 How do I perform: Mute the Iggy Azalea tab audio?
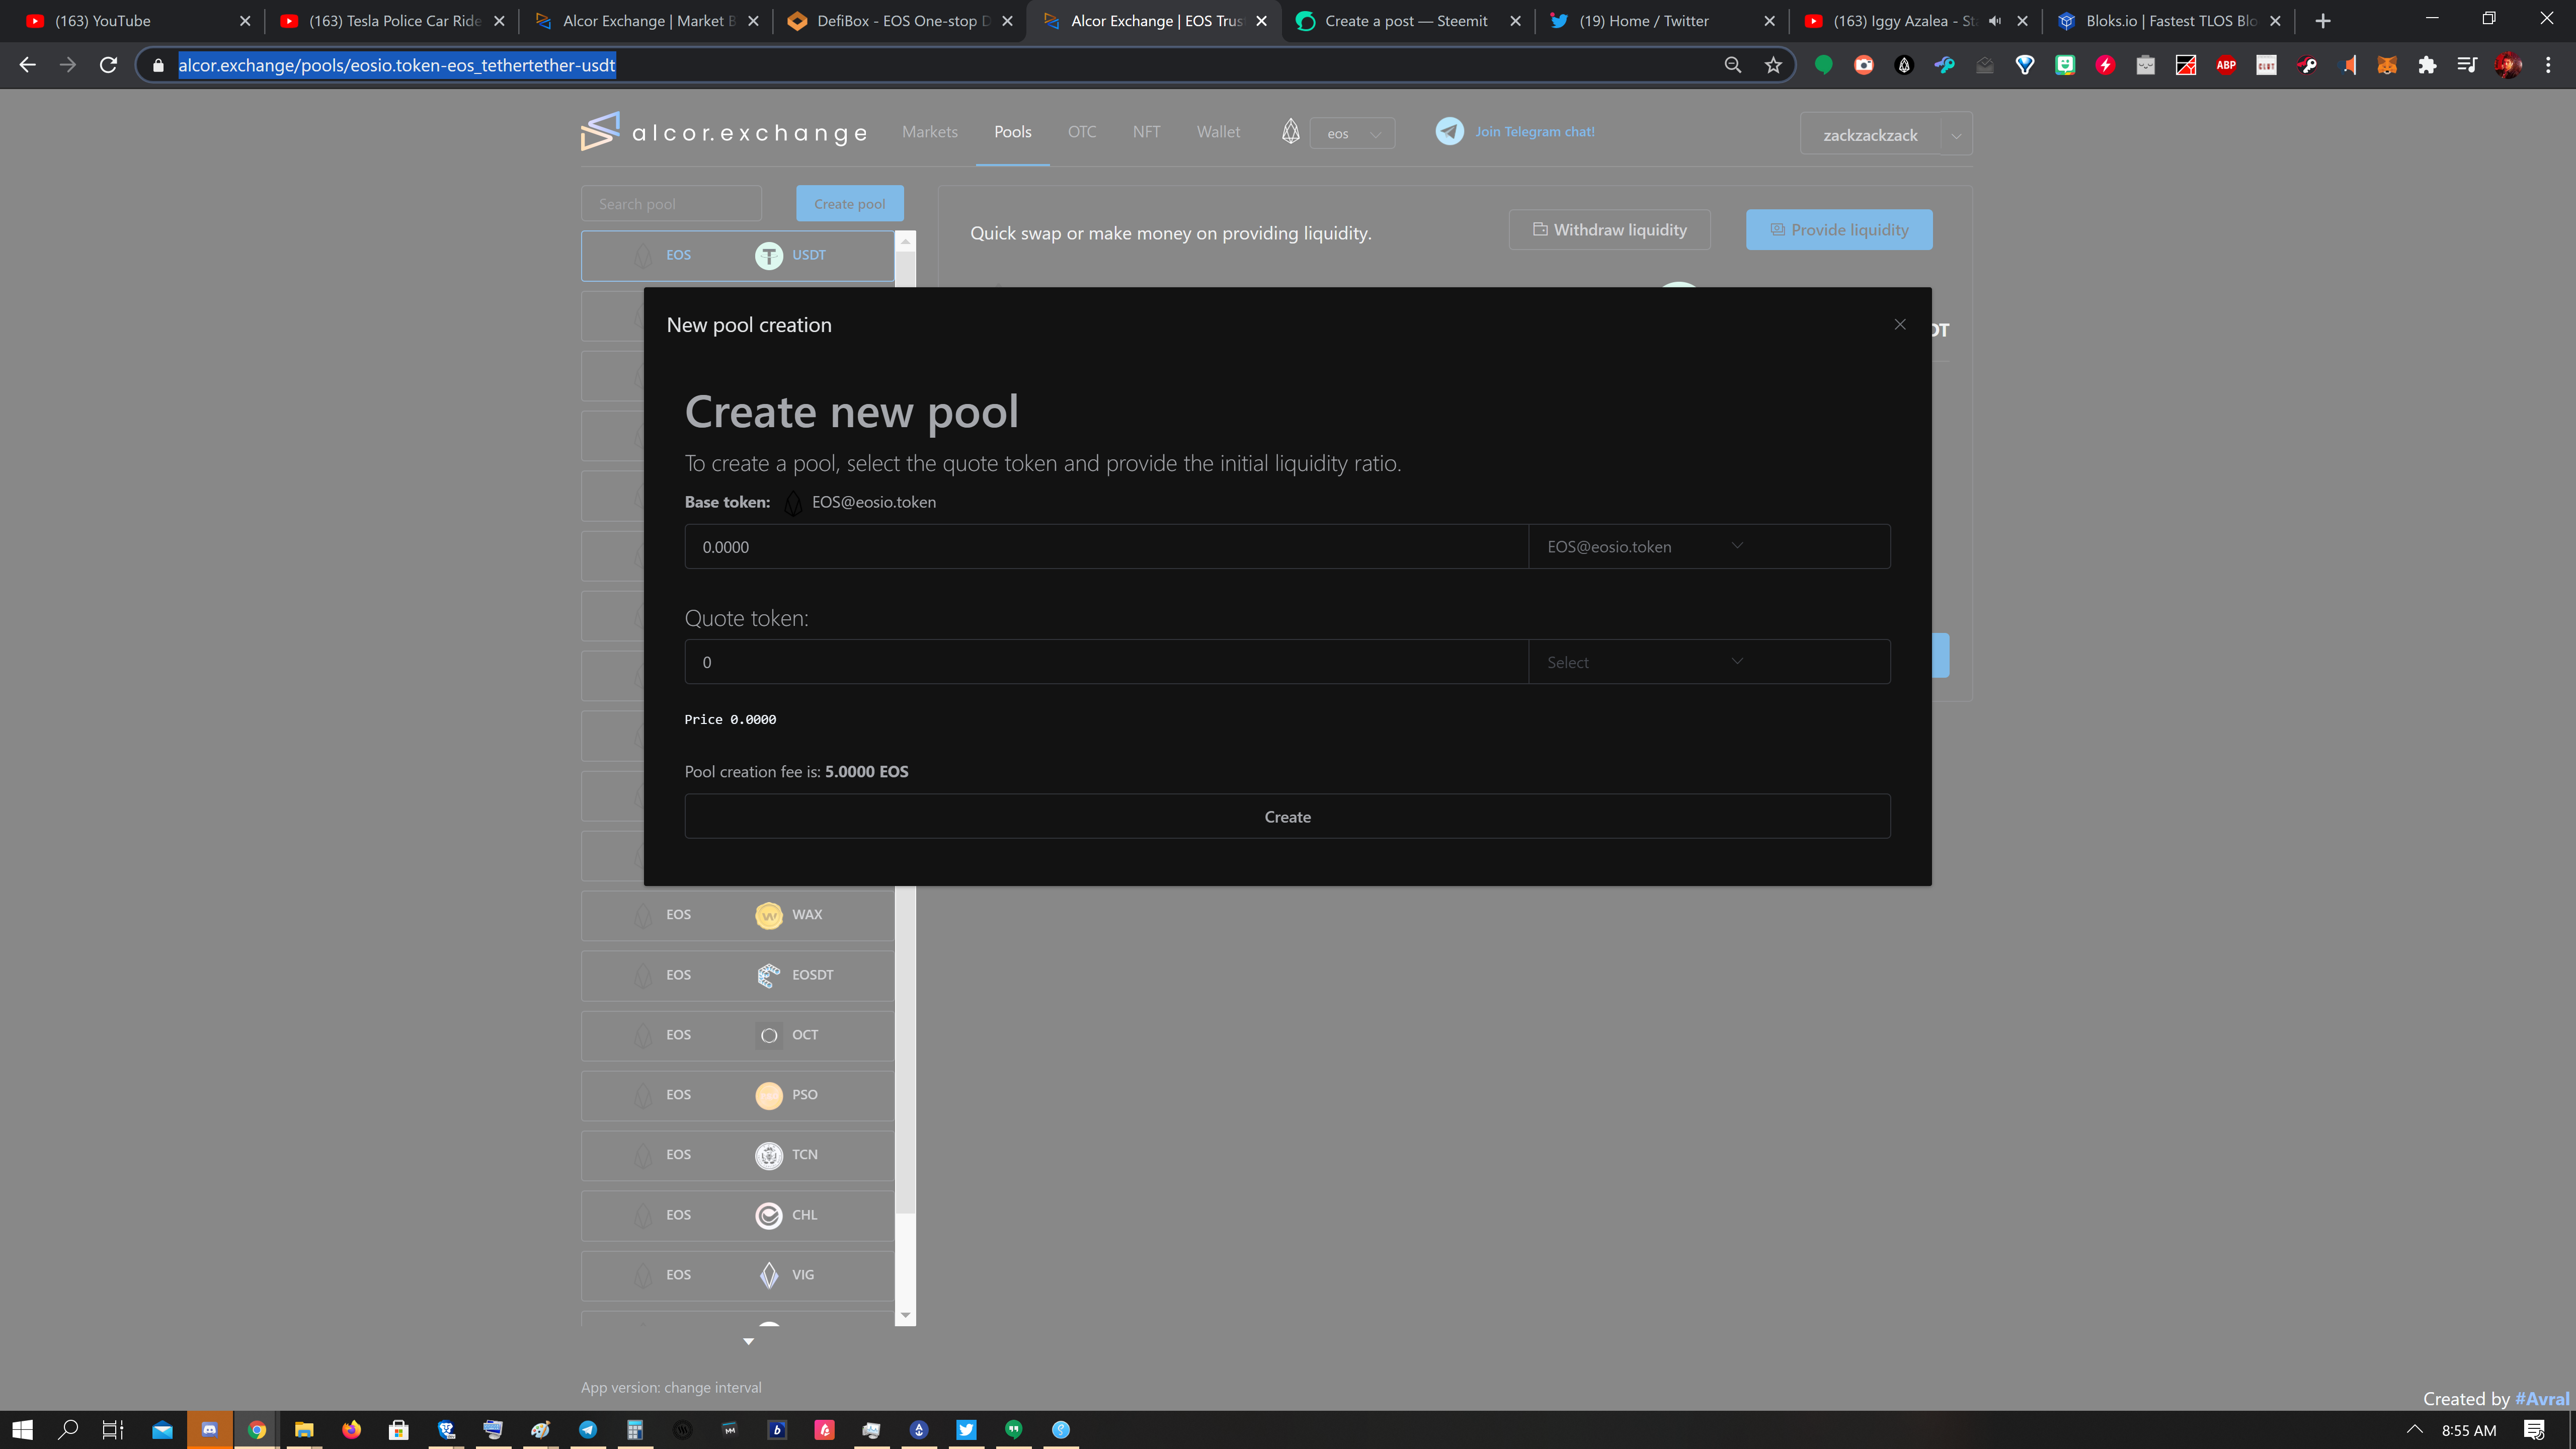1995,21
